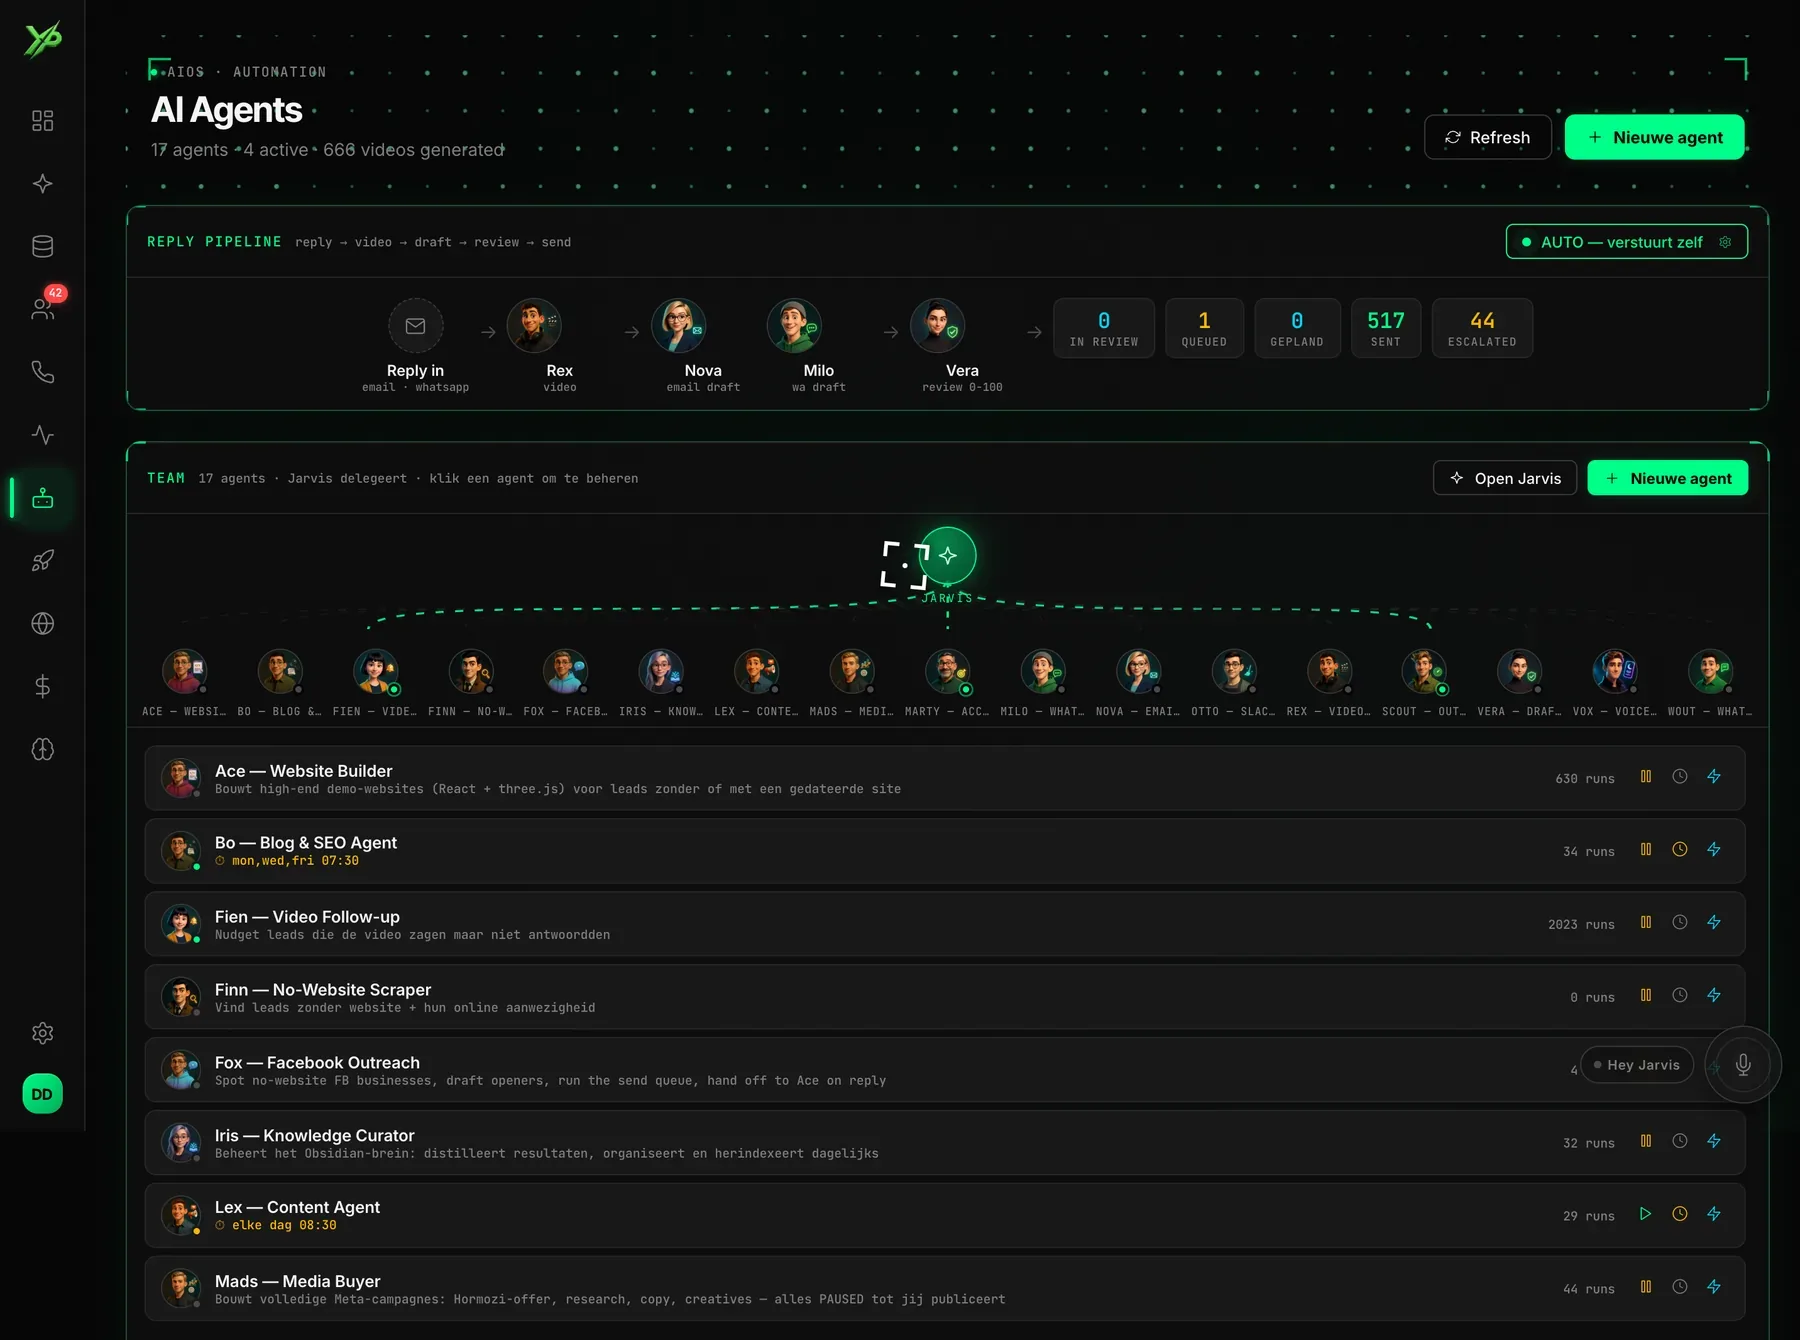Open the globe icon in sidebar
Viewport: 1800px width, 1340px height.
click(x=42, y=624)
